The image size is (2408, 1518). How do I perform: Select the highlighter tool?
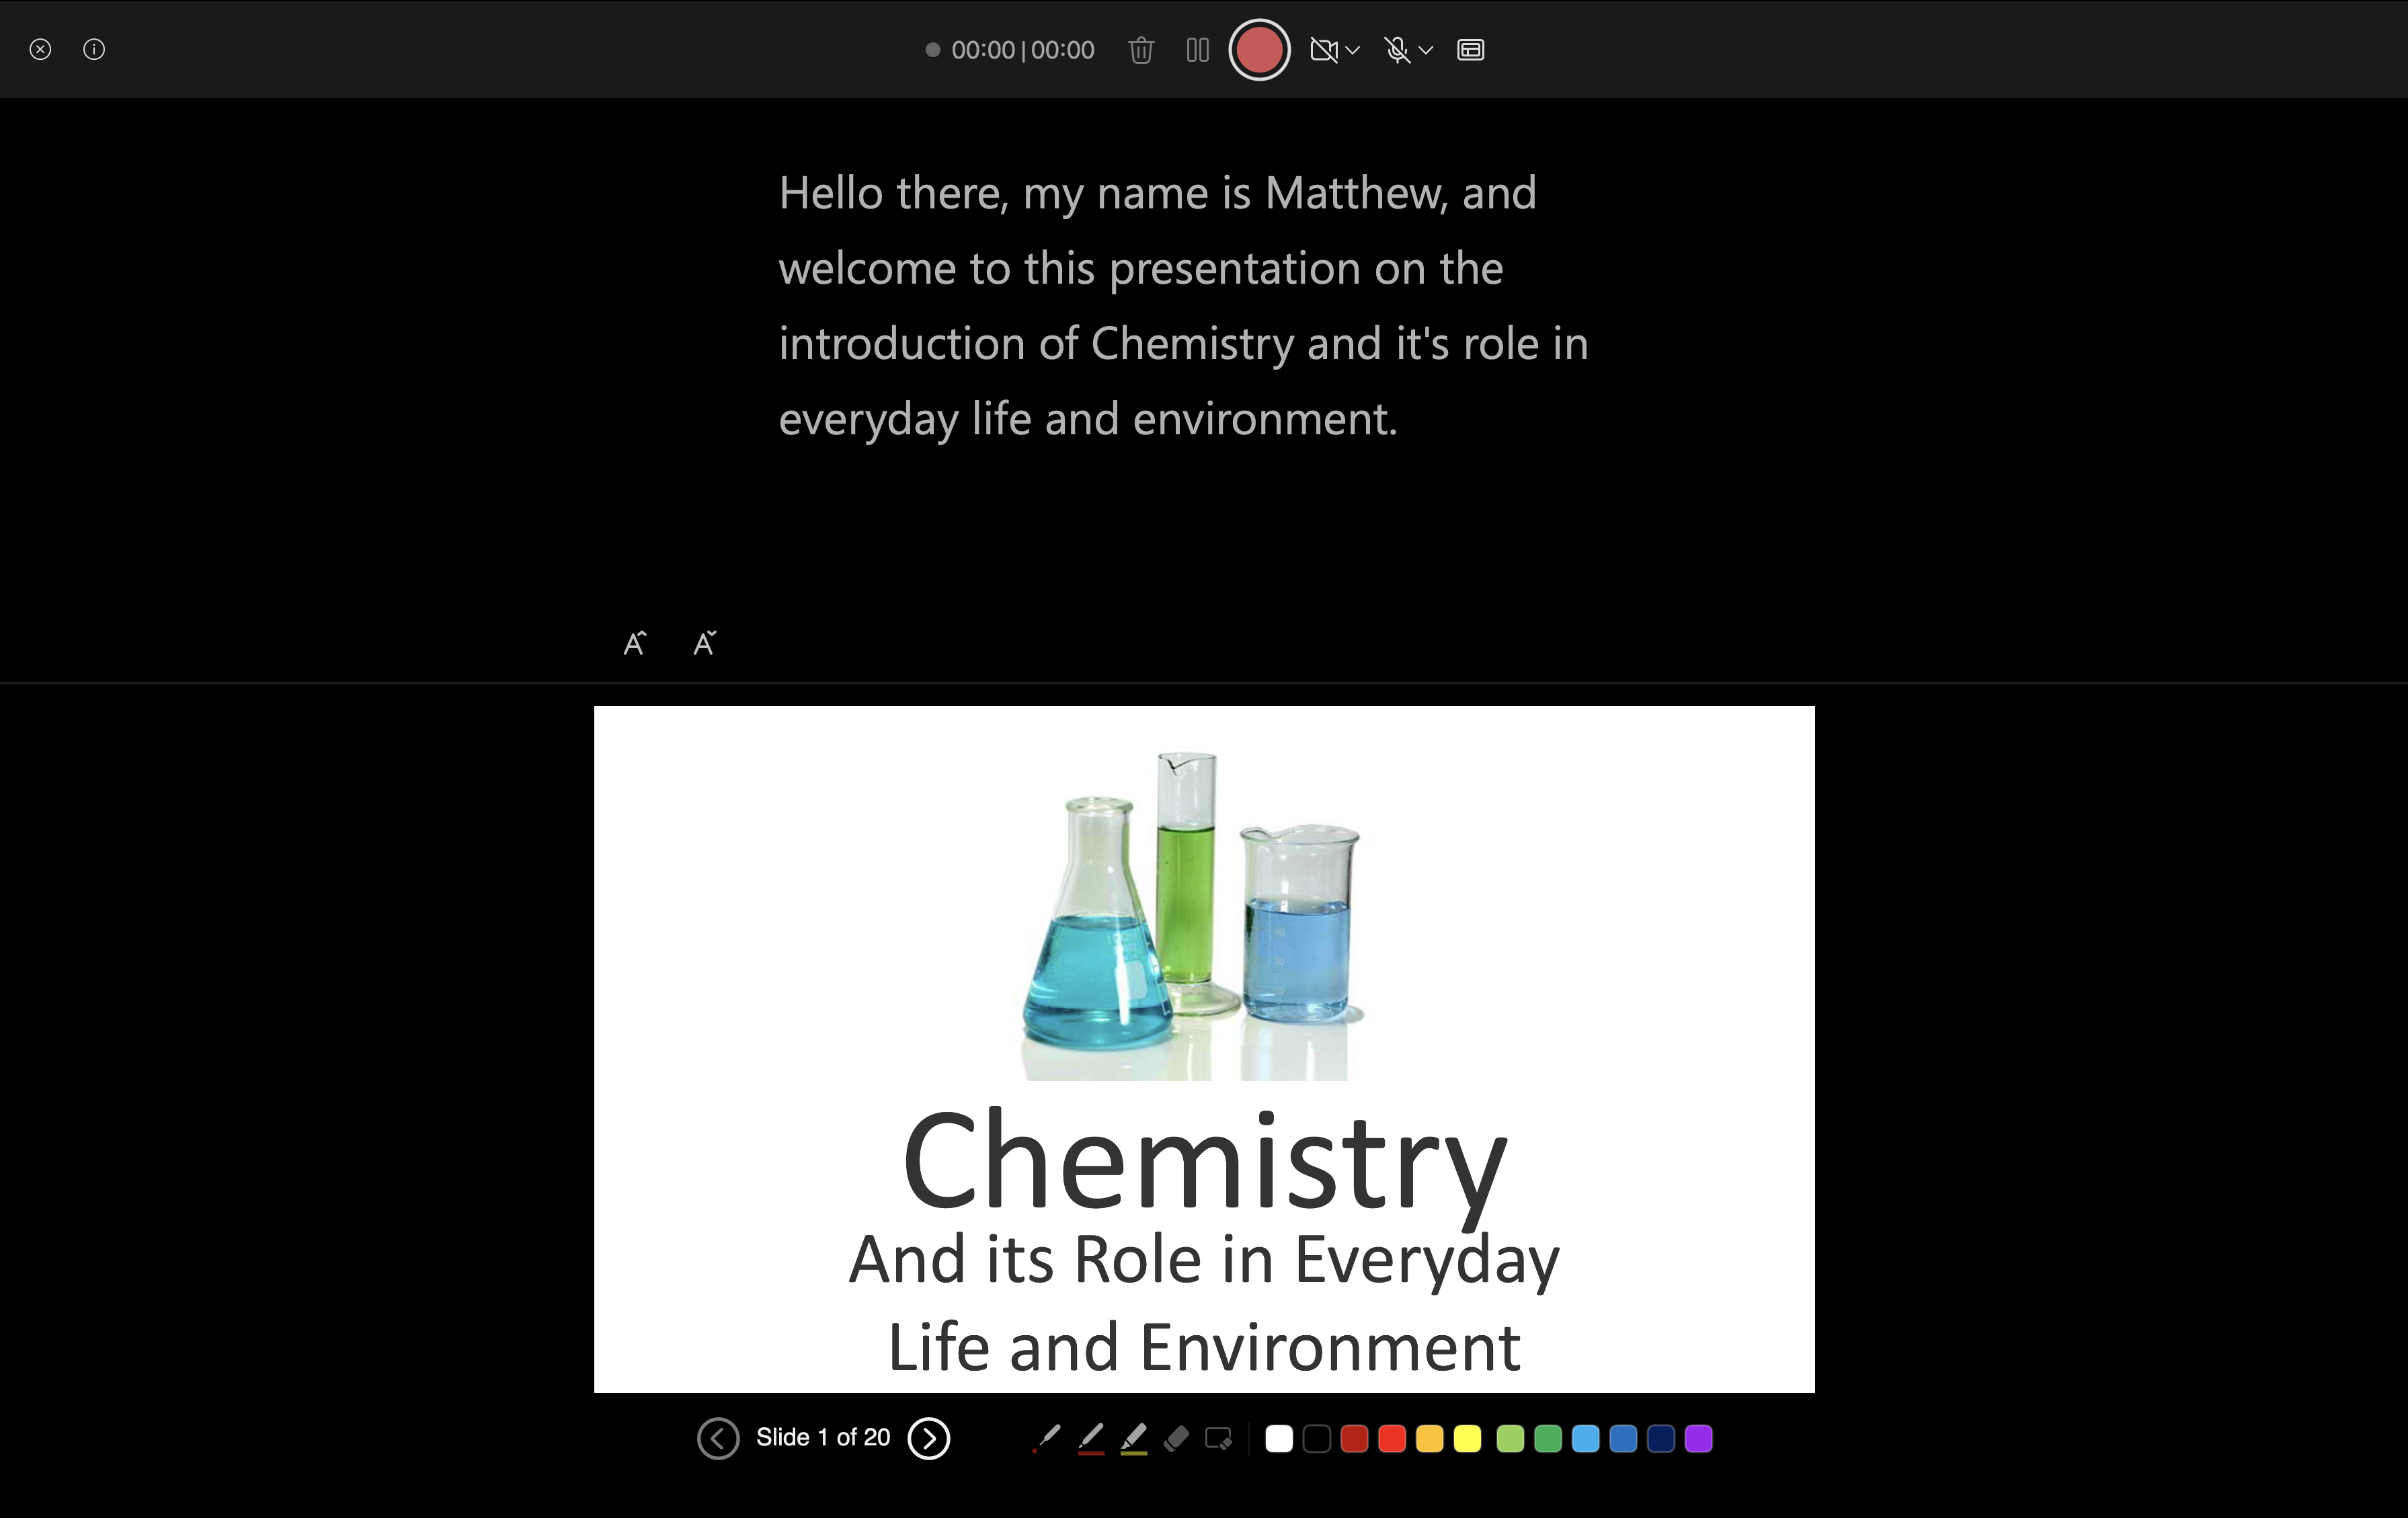pyautogui.click(x=1133, y=1439)
